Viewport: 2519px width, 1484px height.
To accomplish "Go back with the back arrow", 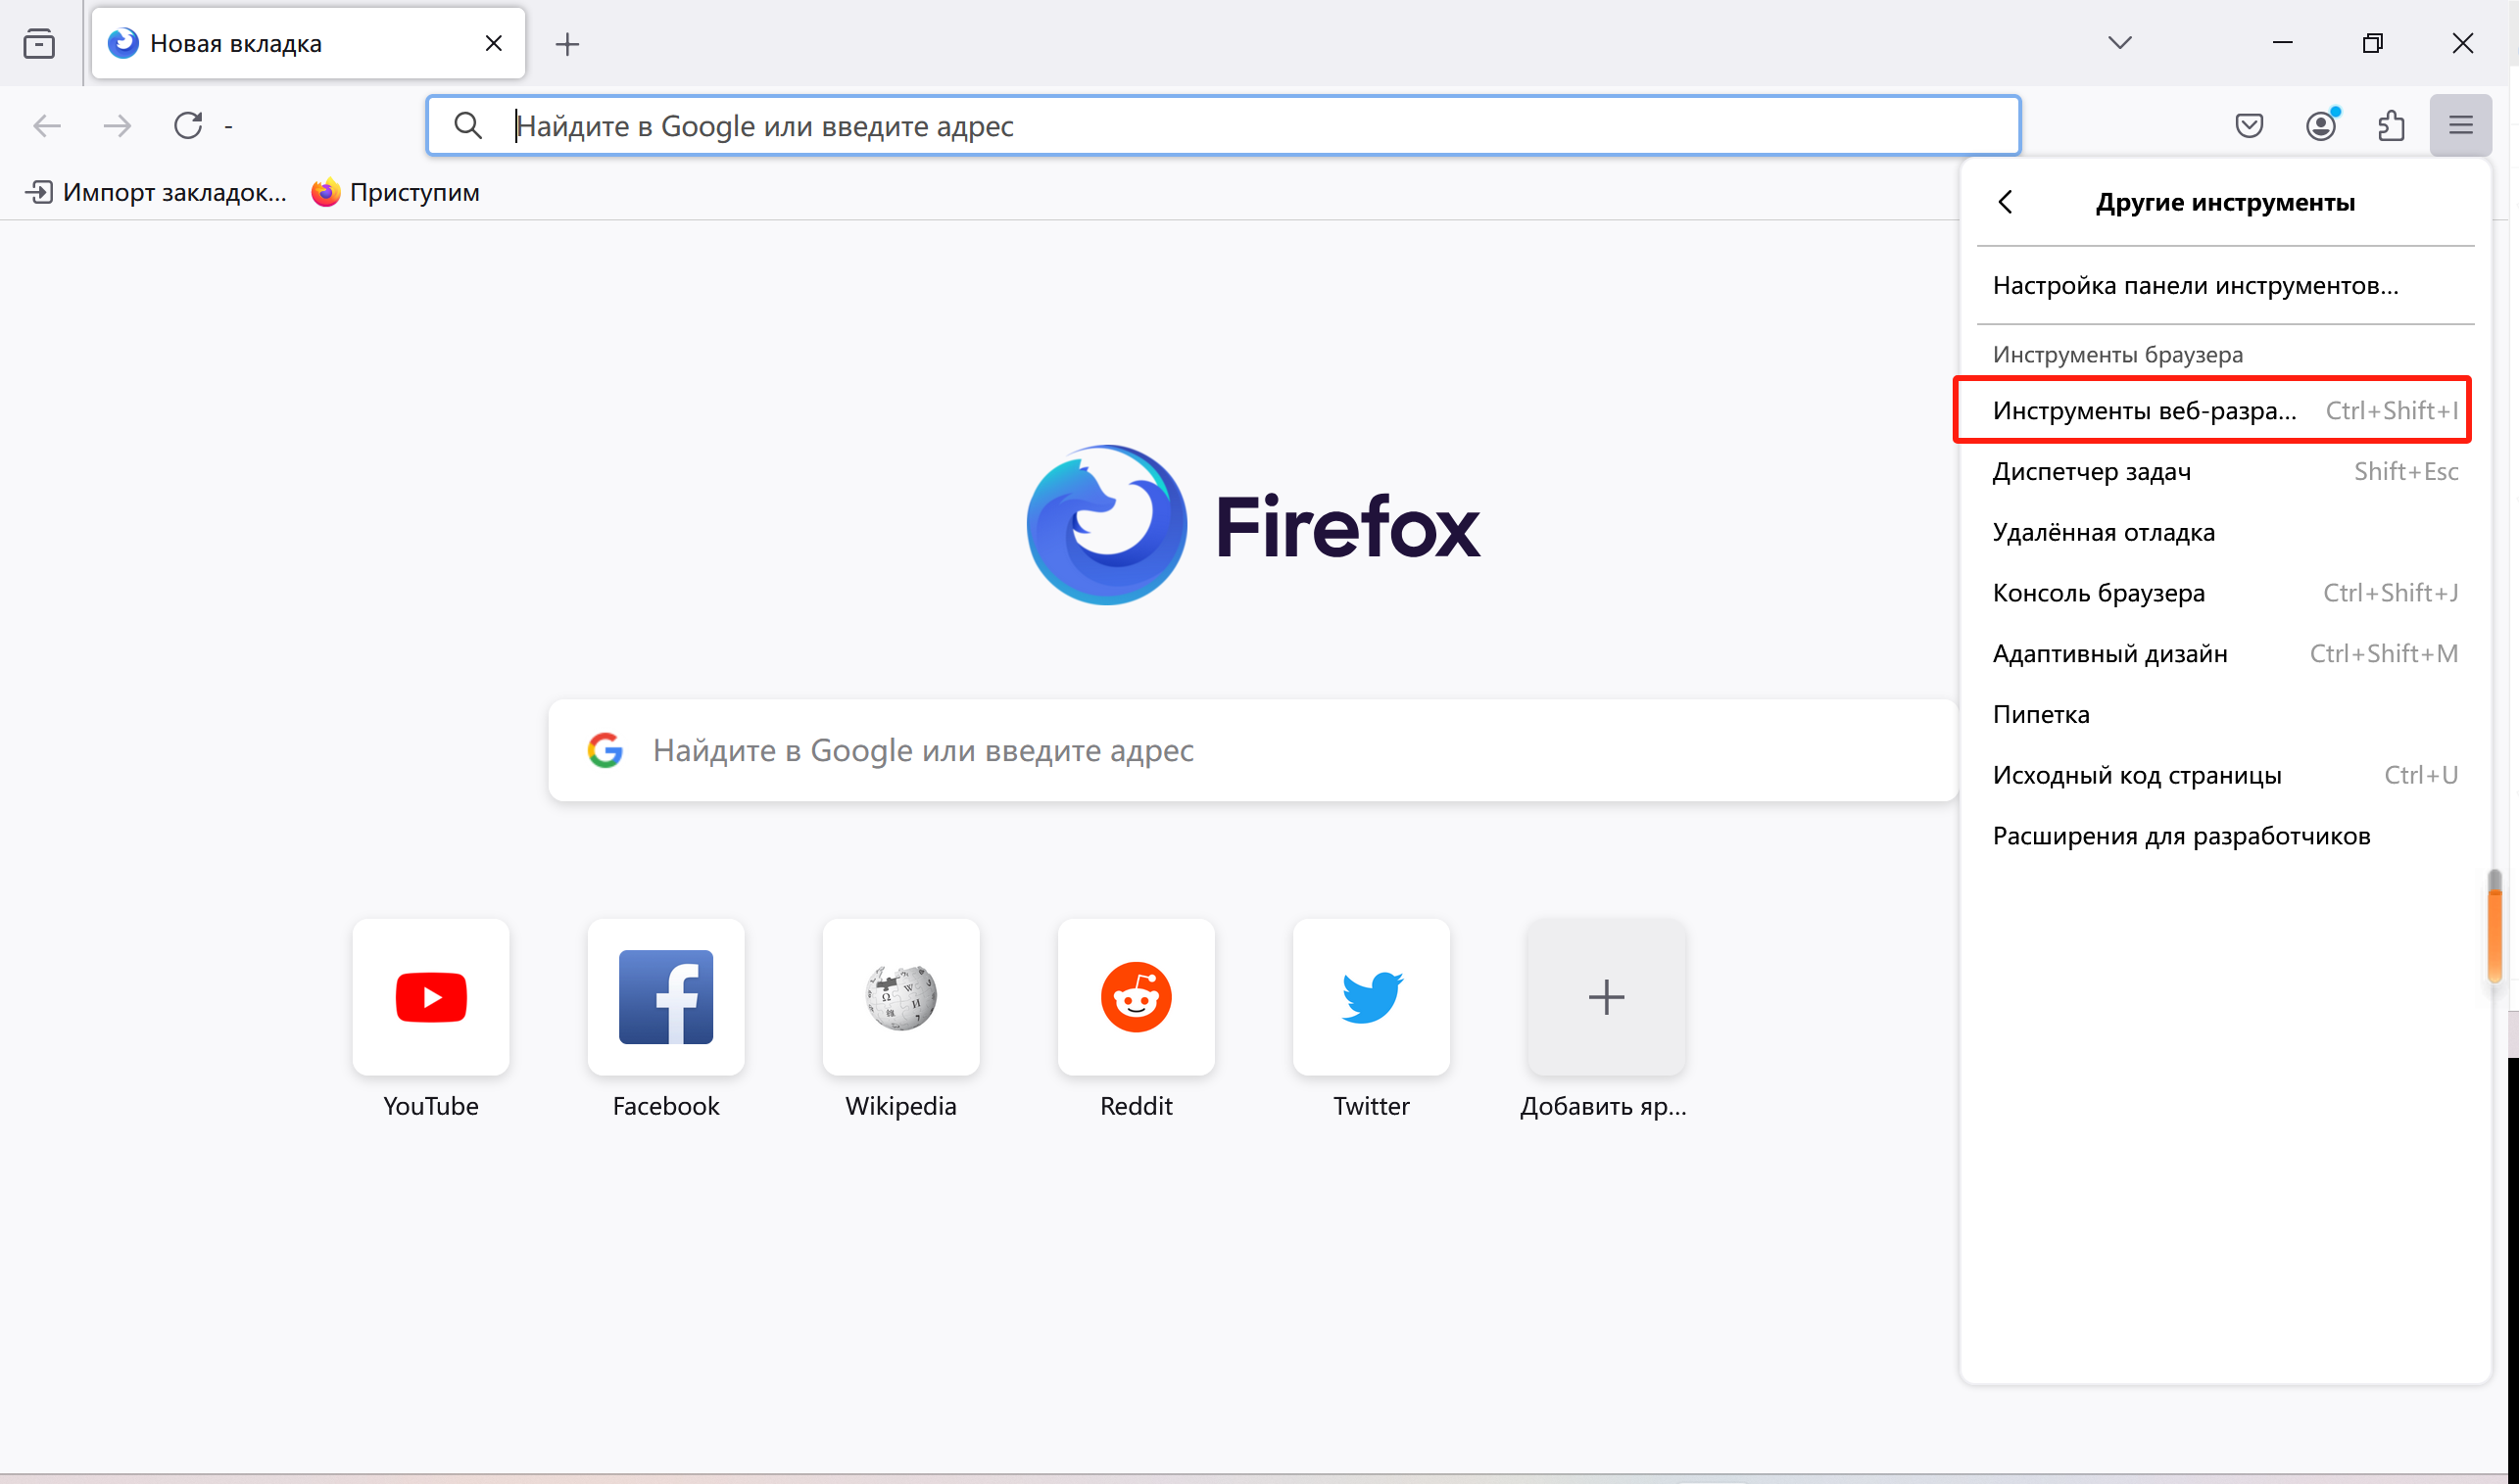I will tap(47, 126).
